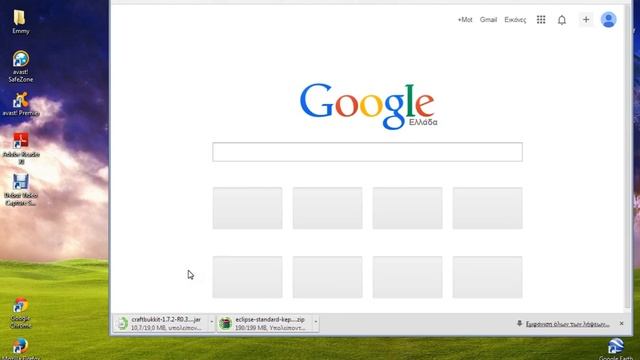Click the eclipse-standard zip download item
Screen dimensions: 640x360
tap(264, 323)
